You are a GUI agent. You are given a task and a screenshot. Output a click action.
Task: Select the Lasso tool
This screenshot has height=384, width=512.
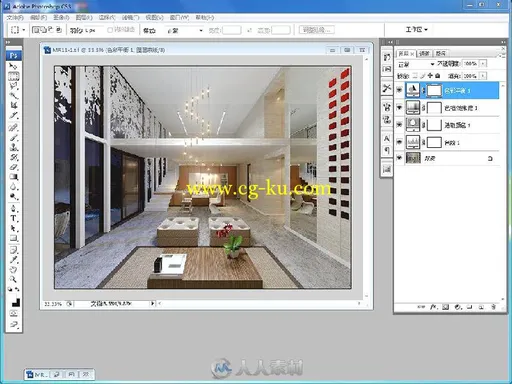(x=13, y=86)
